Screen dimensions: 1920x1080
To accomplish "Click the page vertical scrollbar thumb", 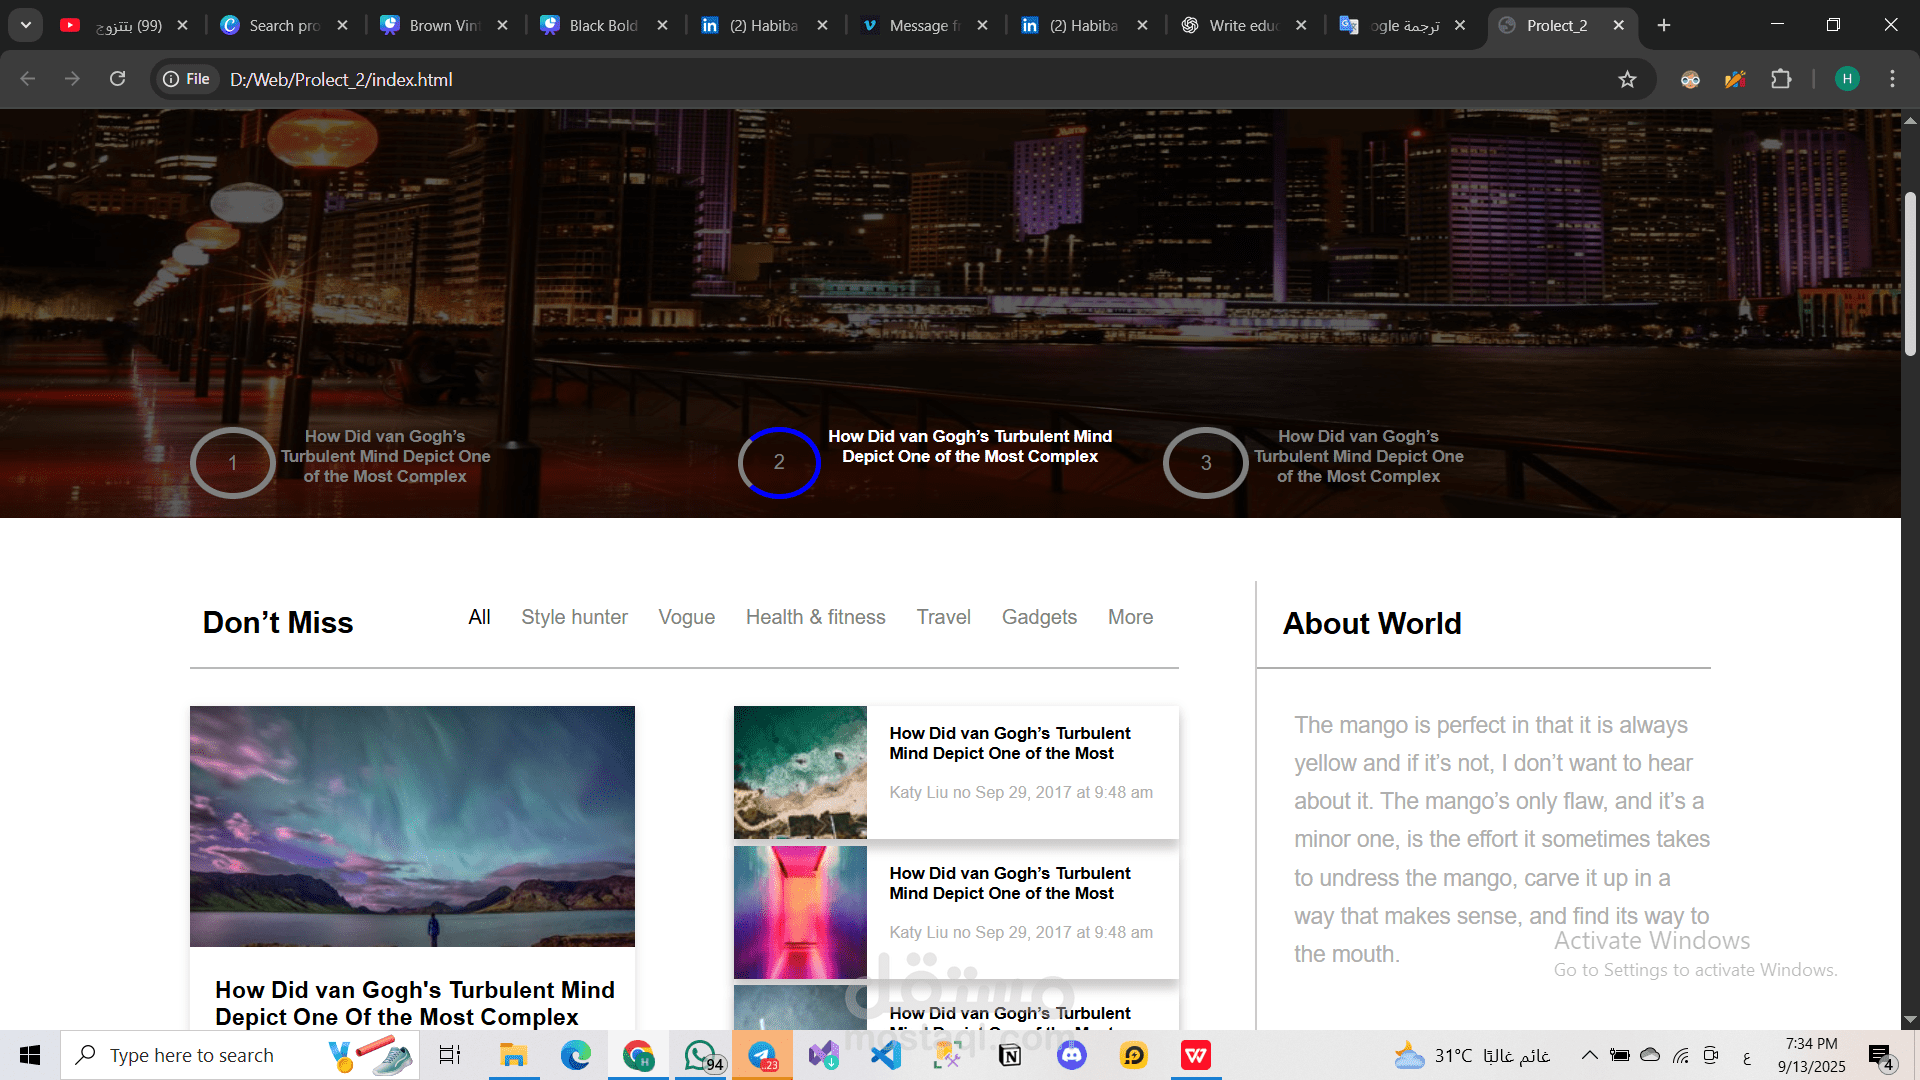I will coord(1910,273).
